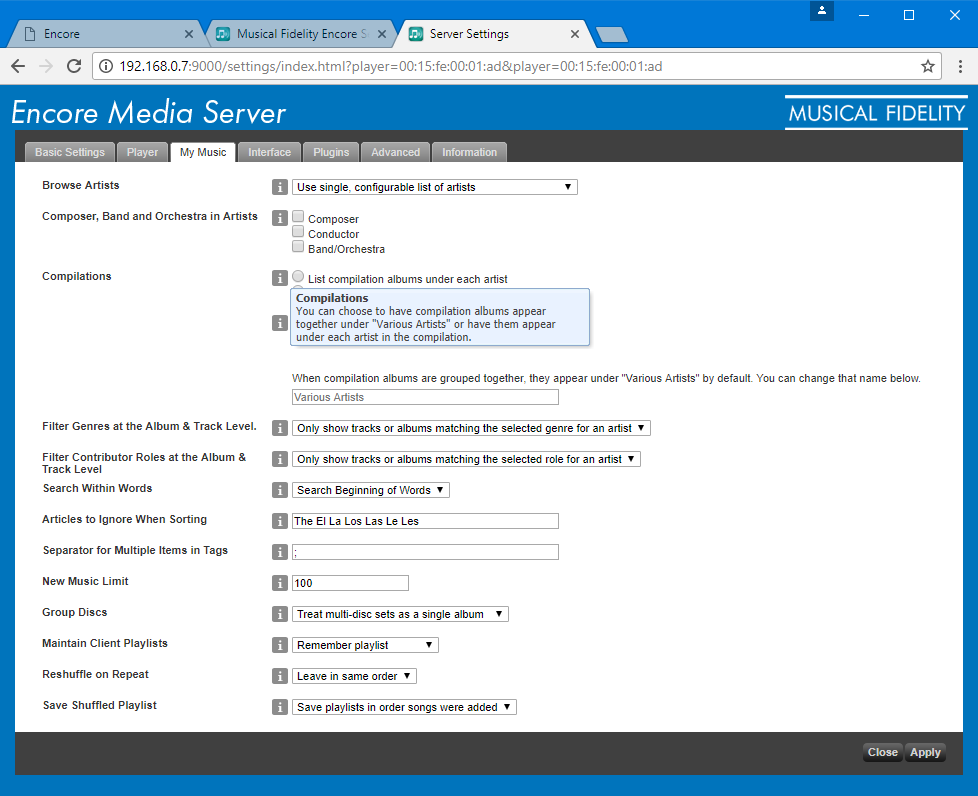The height and width of the screenshot is (796, 978).
Task: Click info icon for Search Within Words
Action: 279,490
